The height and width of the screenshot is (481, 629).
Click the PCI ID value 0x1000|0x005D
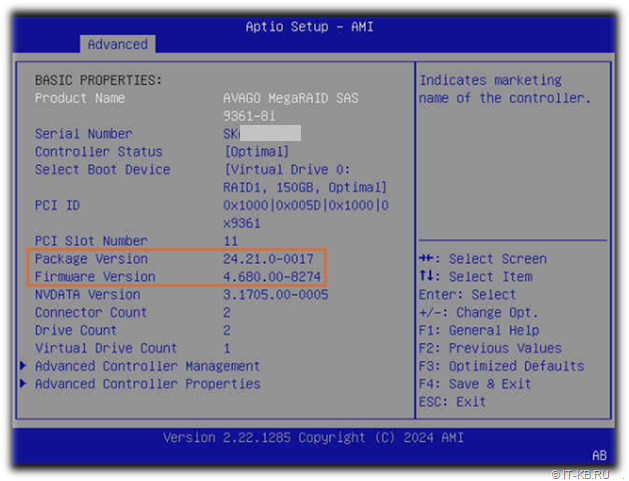306,214
